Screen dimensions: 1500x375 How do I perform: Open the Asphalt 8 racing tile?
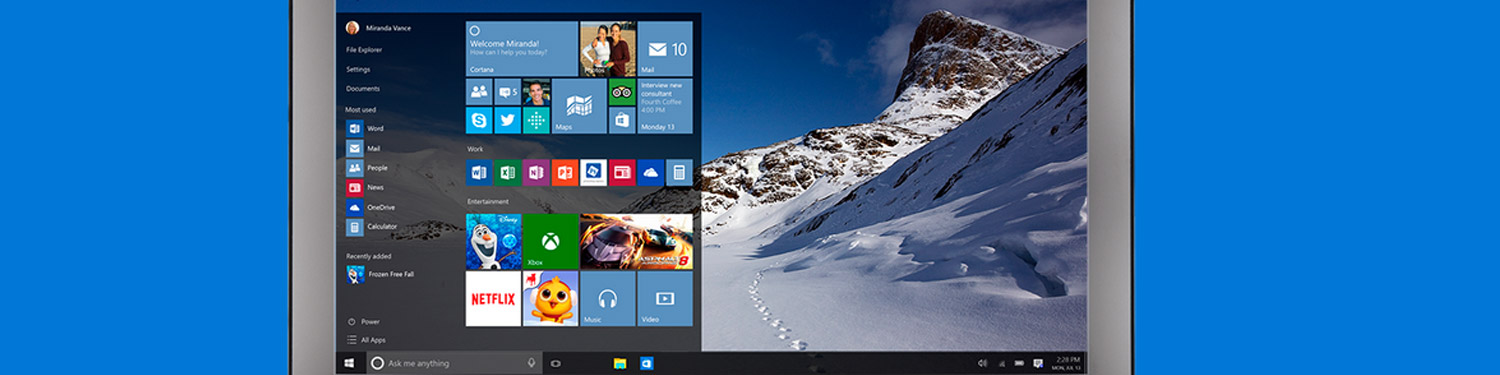pos(637,241)
